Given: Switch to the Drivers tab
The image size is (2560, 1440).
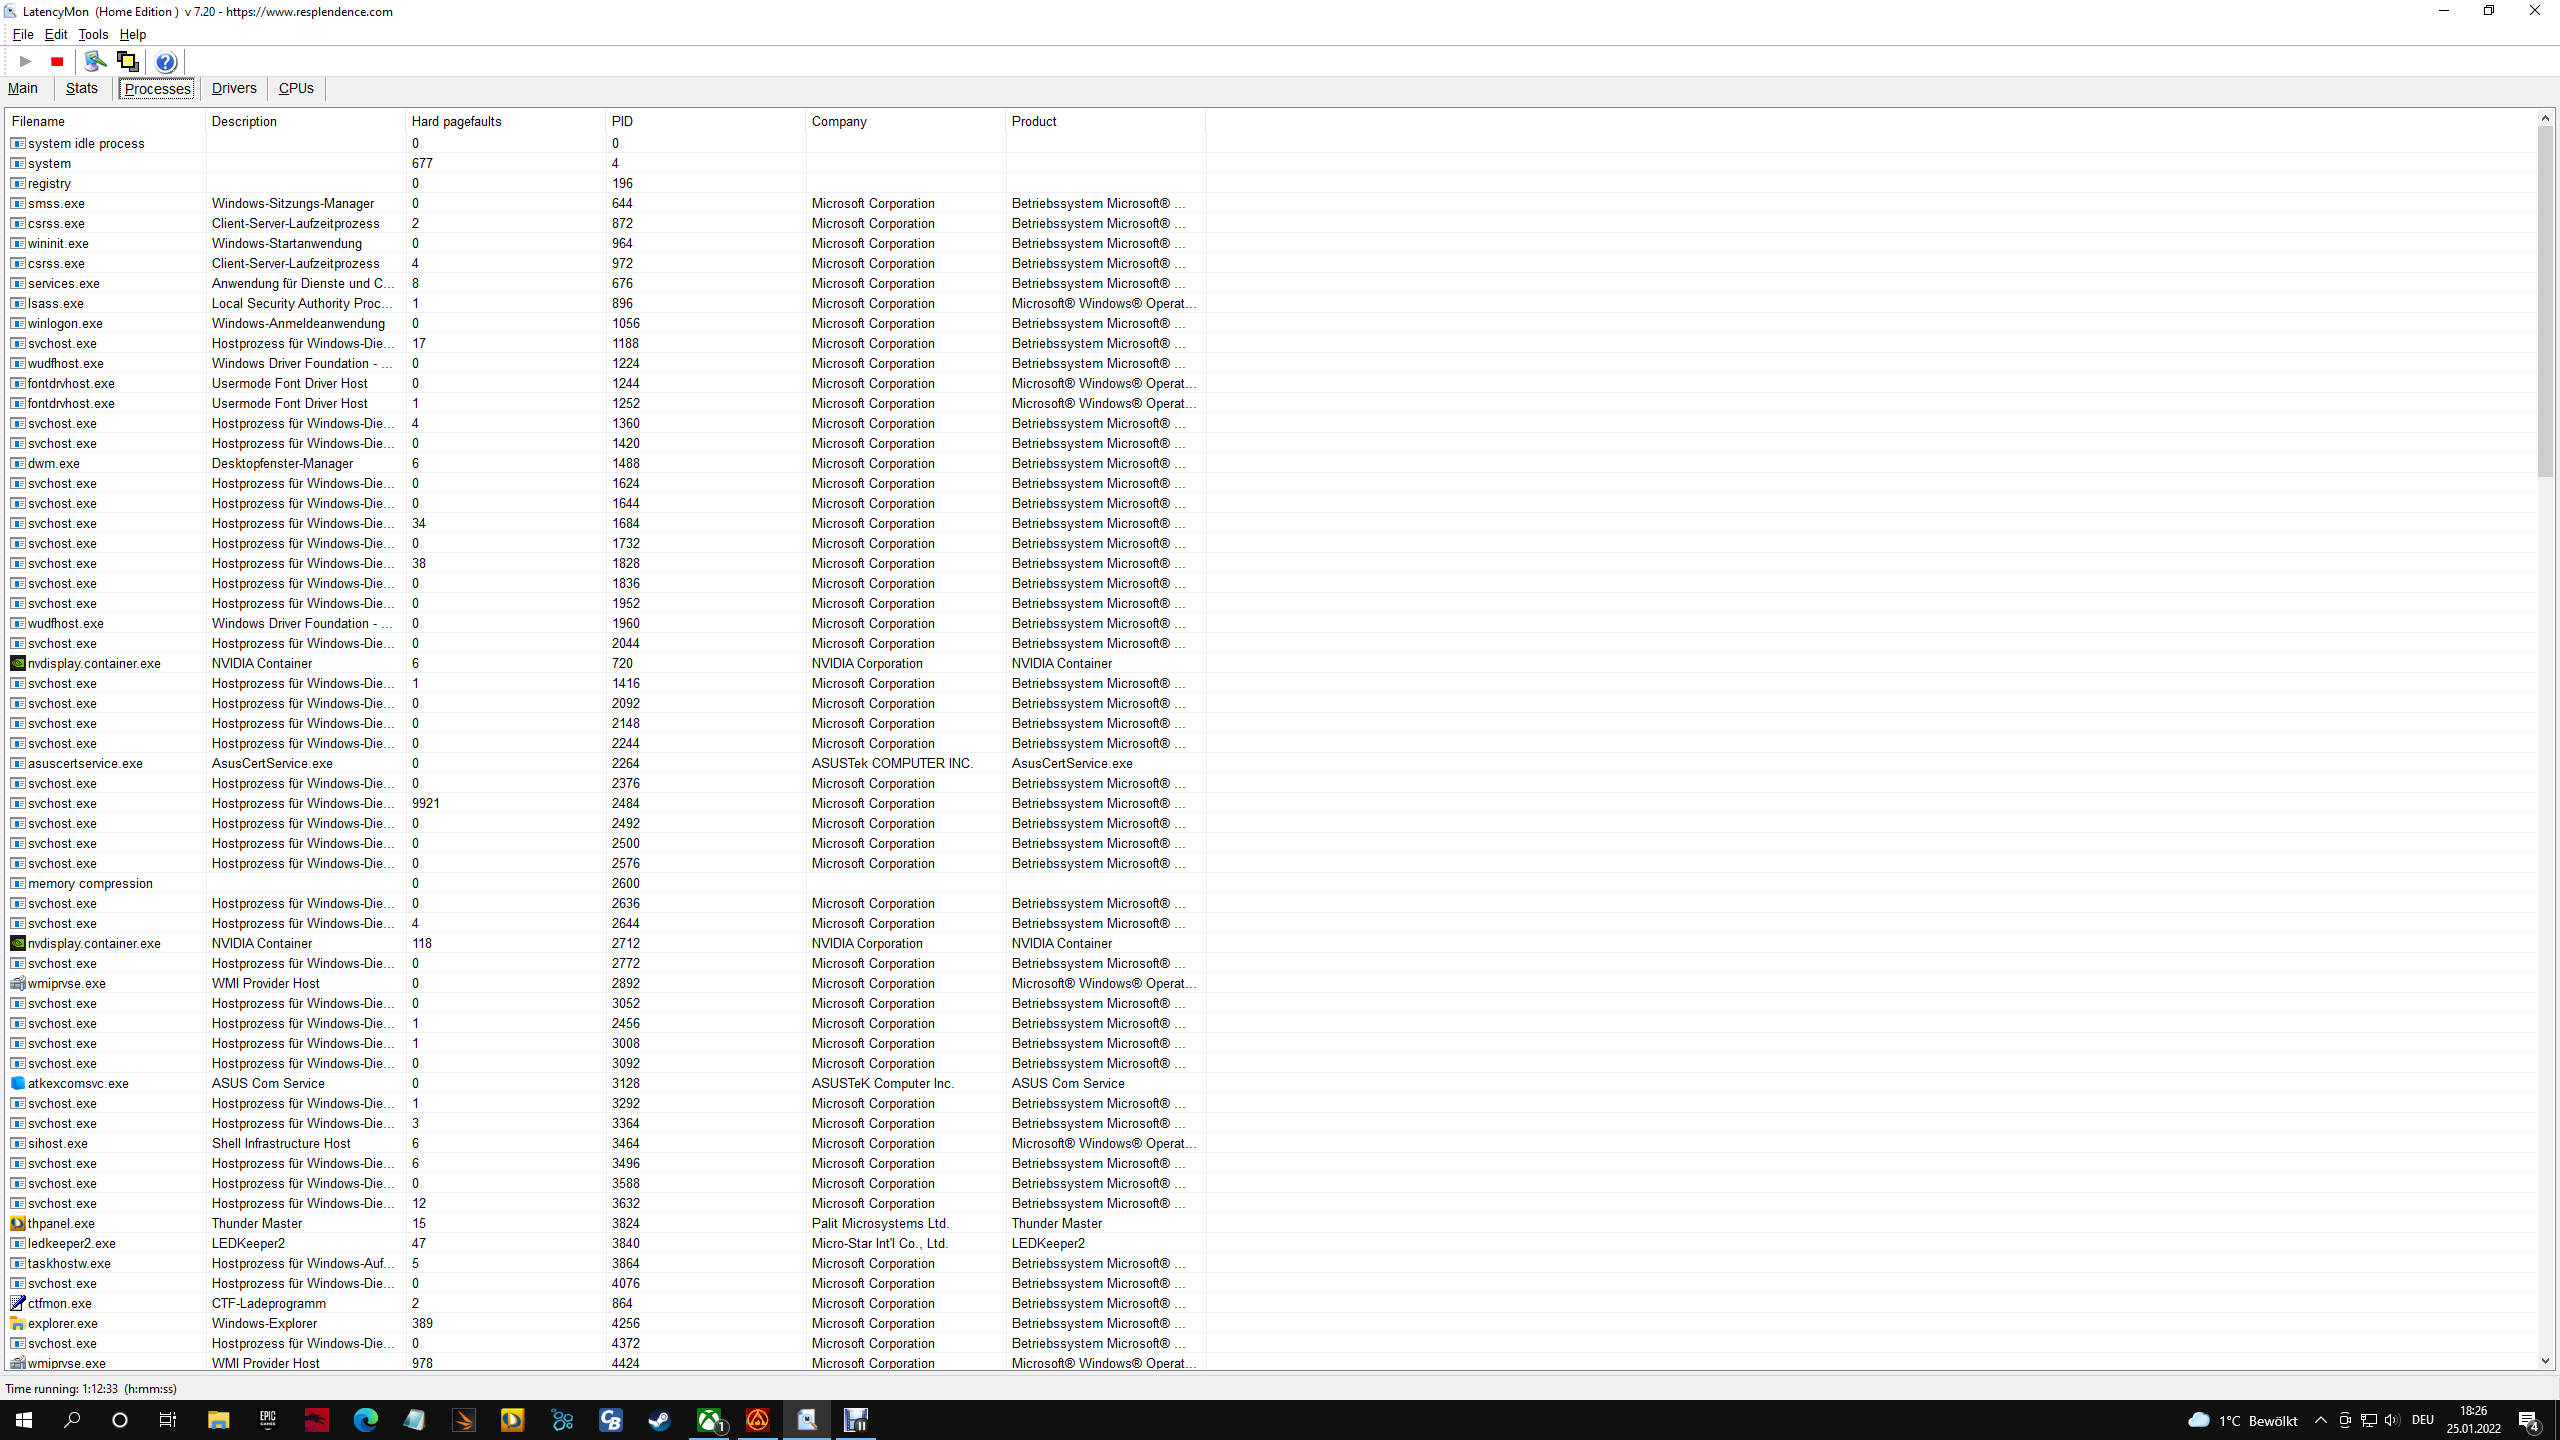Looking at the screenshot, I should click(x=234, y=88).
